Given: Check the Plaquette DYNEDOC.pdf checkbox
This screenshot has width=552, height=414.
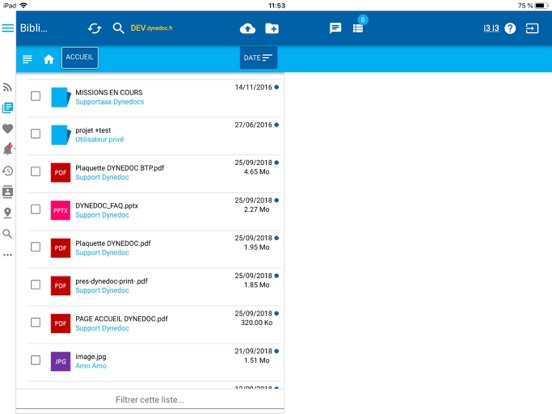Looking at the screenshot, I should 36,247.
